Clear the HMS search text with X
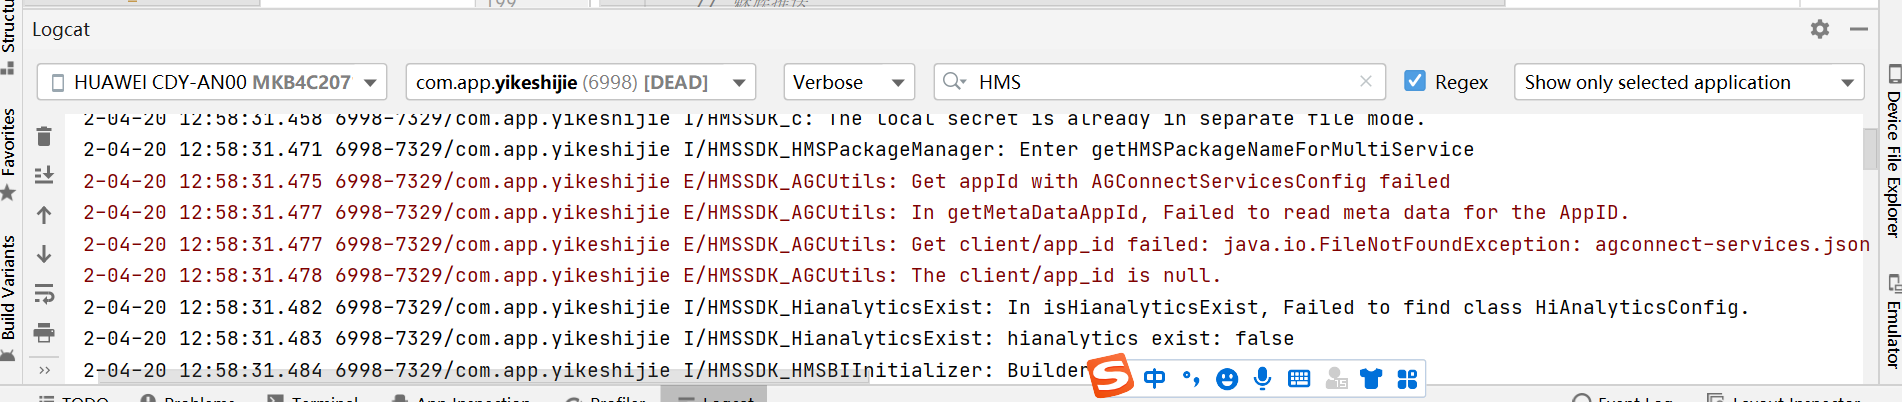Image resolution: width=1902 pixels, height=402 pixels. (1366, 81)
